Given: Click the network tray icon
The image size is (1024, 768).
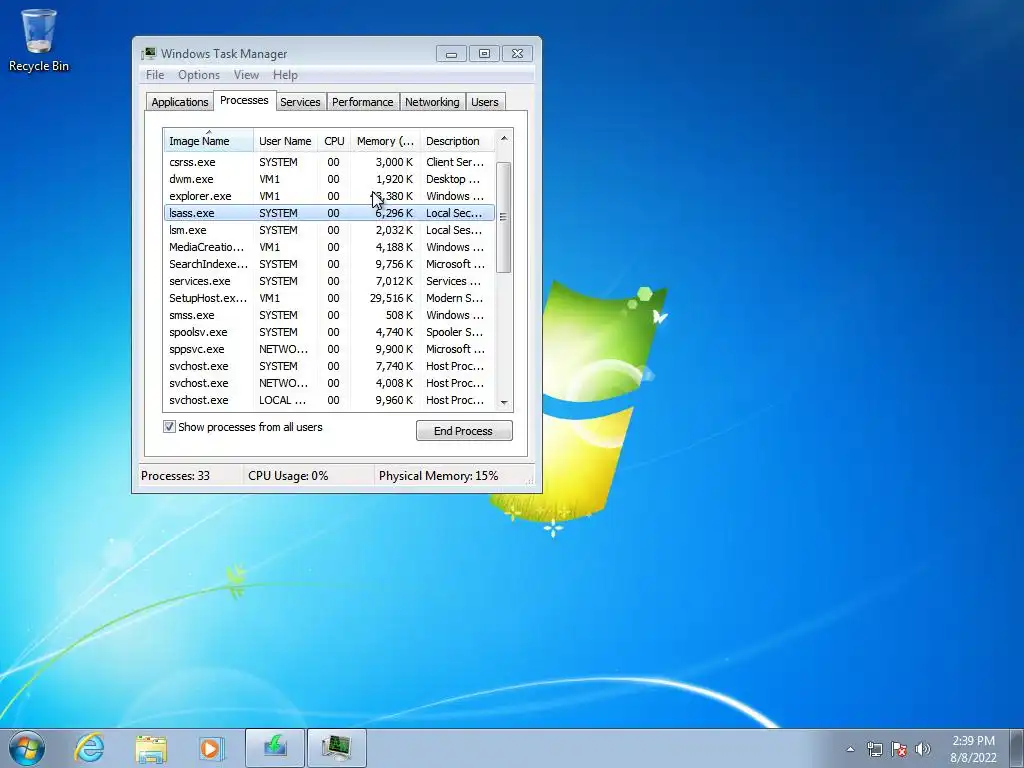Looking at the screenshot, I should (874, 749).
